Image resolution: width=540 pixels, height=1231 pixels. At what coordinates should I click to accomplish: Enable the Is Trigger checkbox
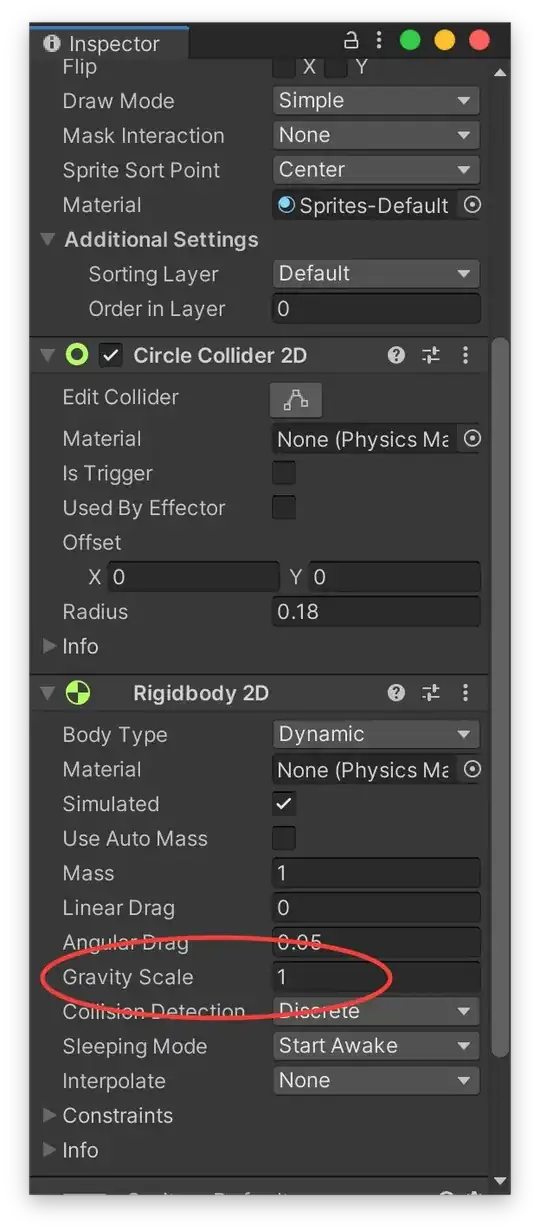pyautogui.click(x=284, y=473)
